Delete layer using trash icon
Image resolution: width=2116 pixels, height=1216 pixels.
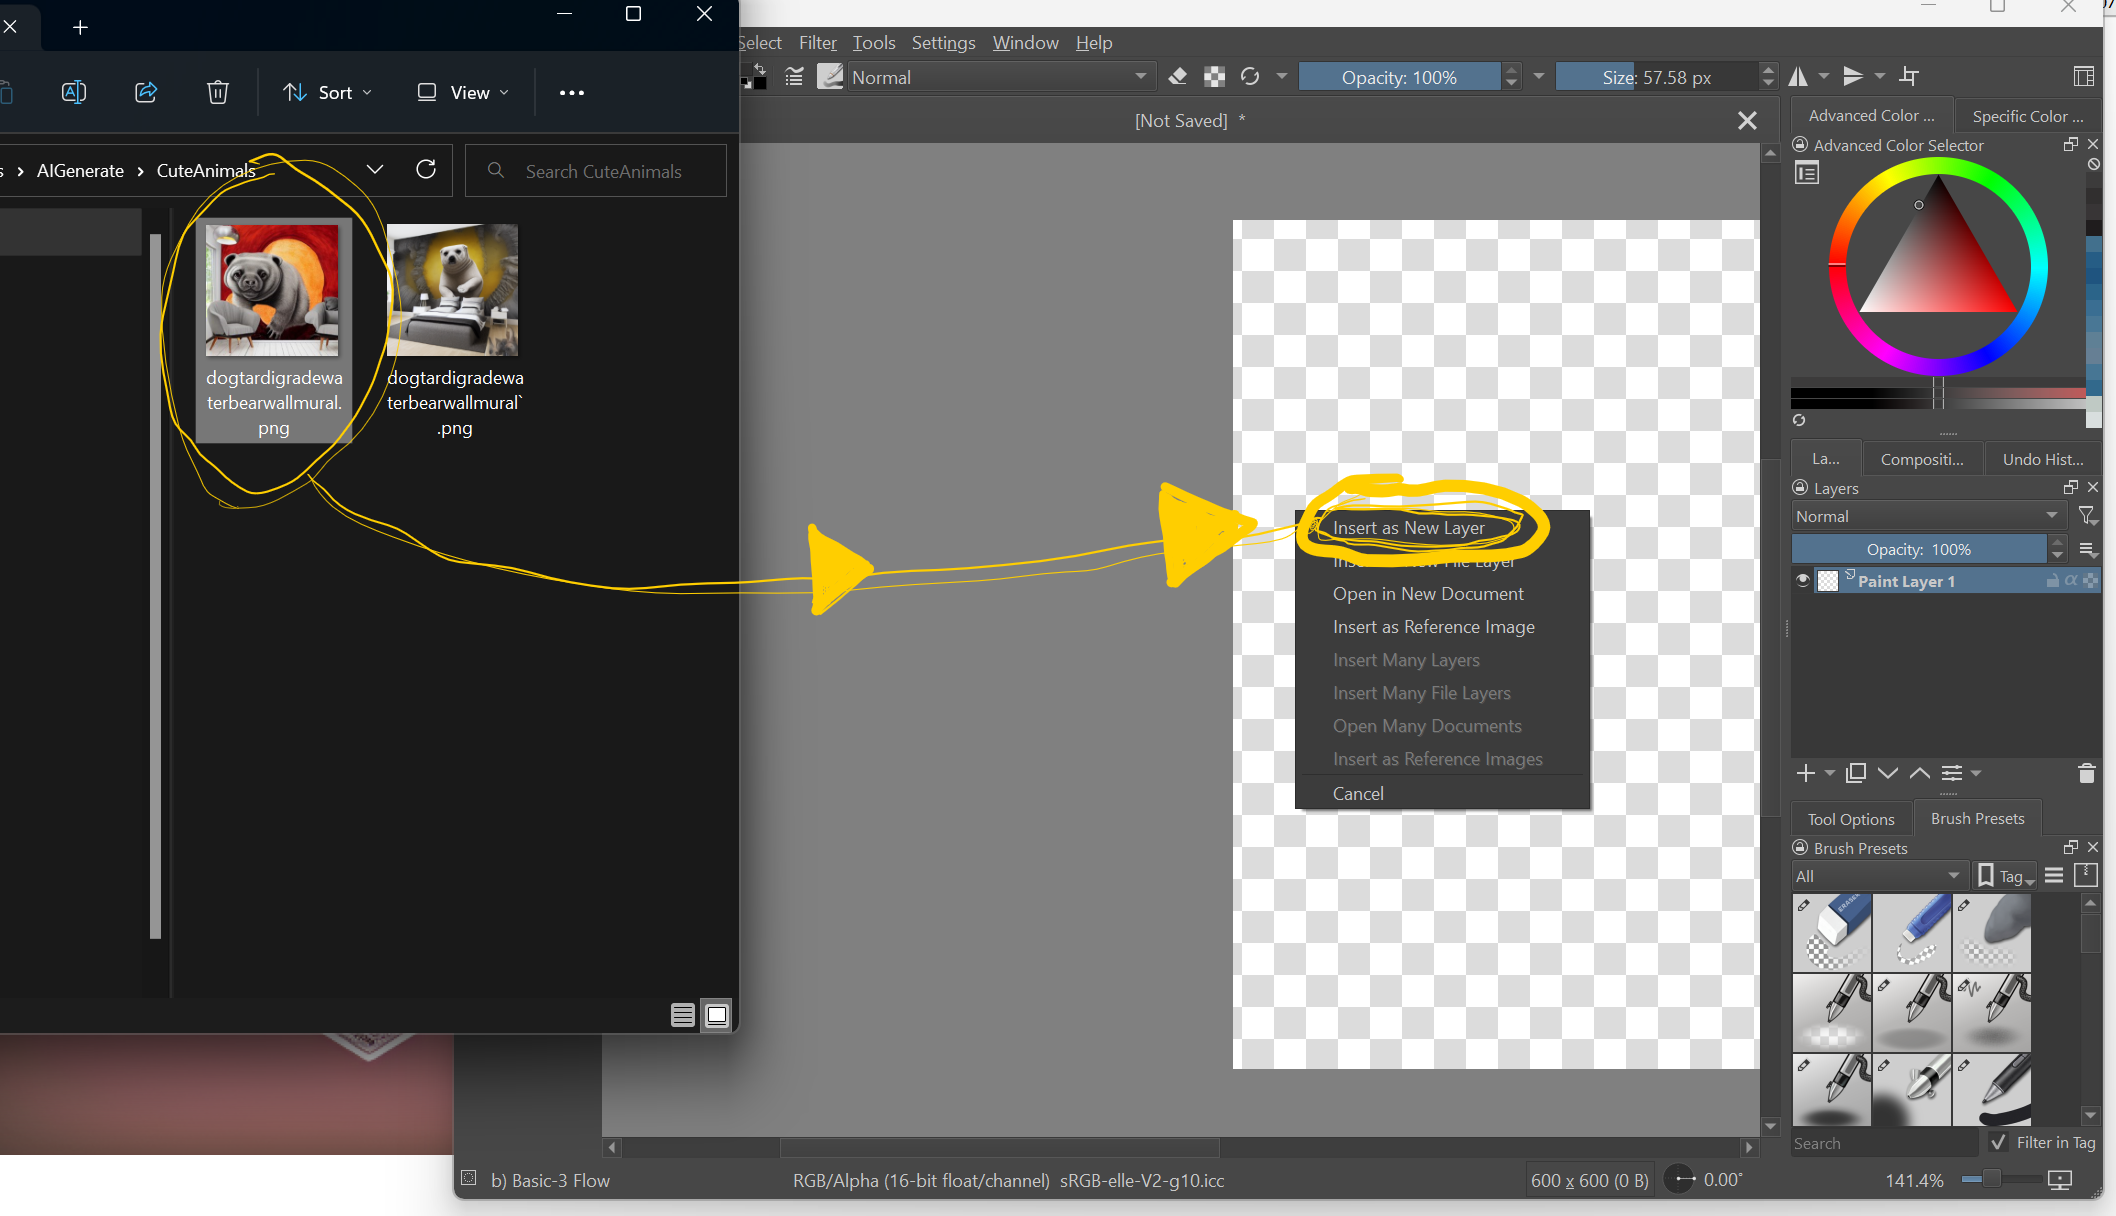pyautogui.click(x=2086, y=773)
